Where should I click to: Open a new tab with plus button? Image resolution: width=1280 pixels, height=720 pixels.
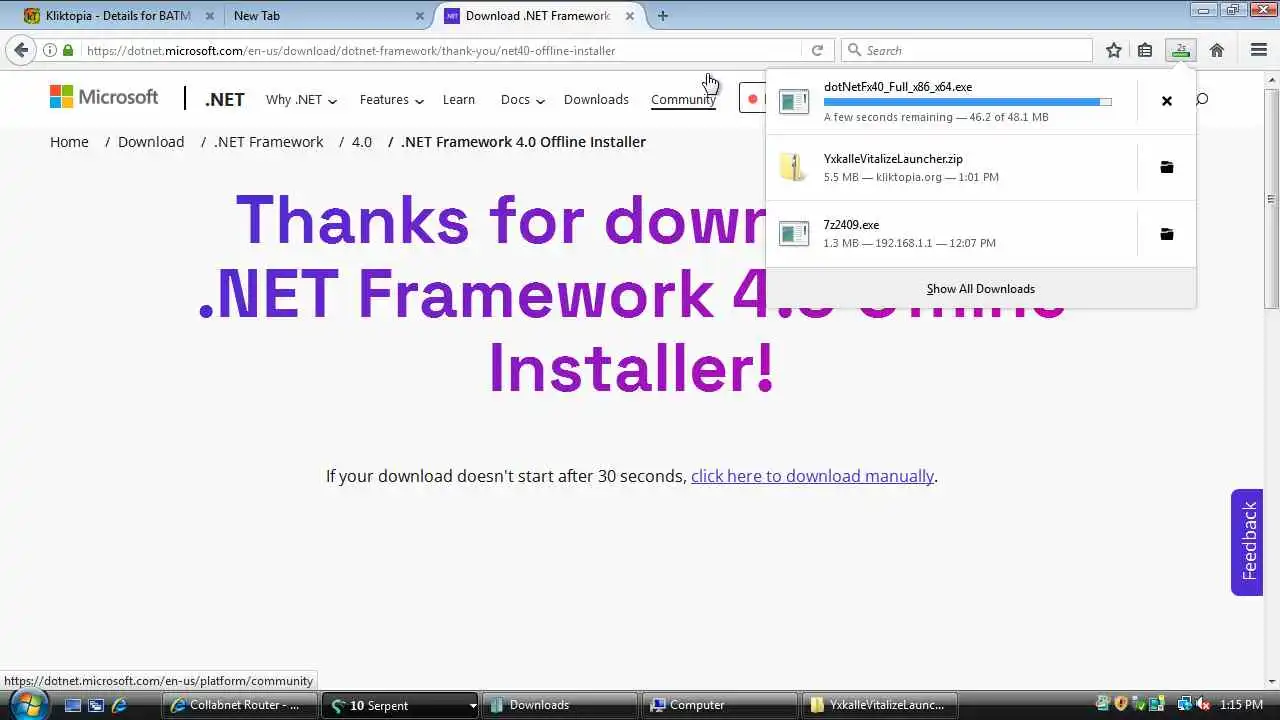[x=663, y=15]
